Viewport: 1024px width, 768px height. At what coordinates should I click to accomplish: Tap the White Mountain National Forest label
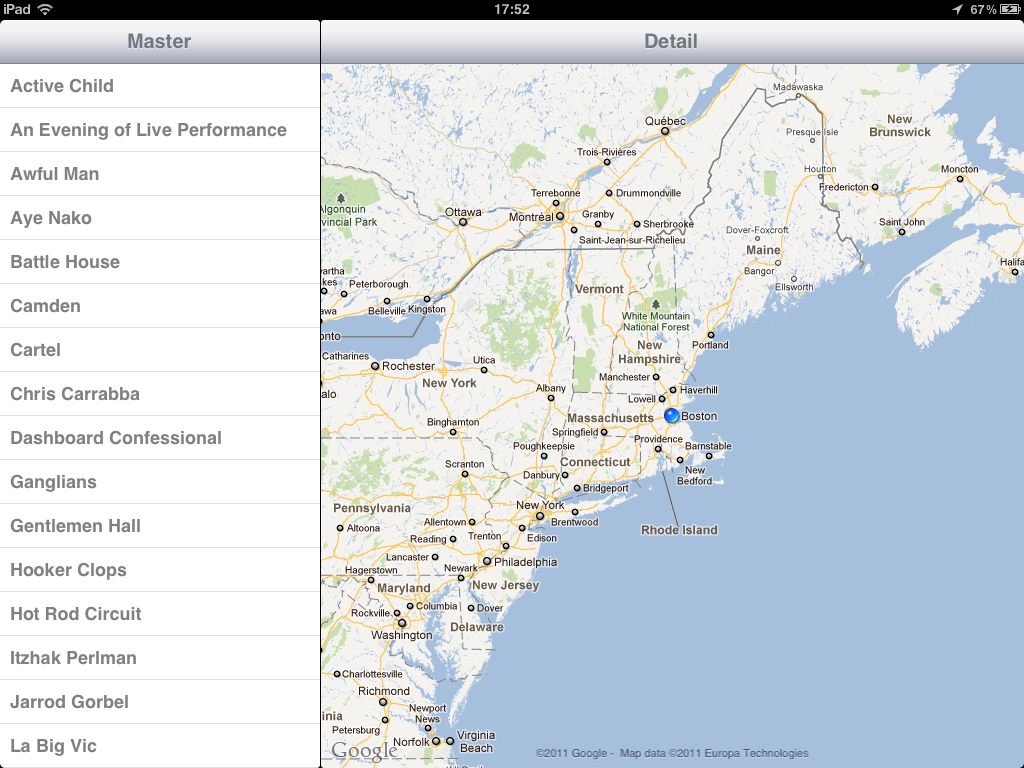coord(656,321)
